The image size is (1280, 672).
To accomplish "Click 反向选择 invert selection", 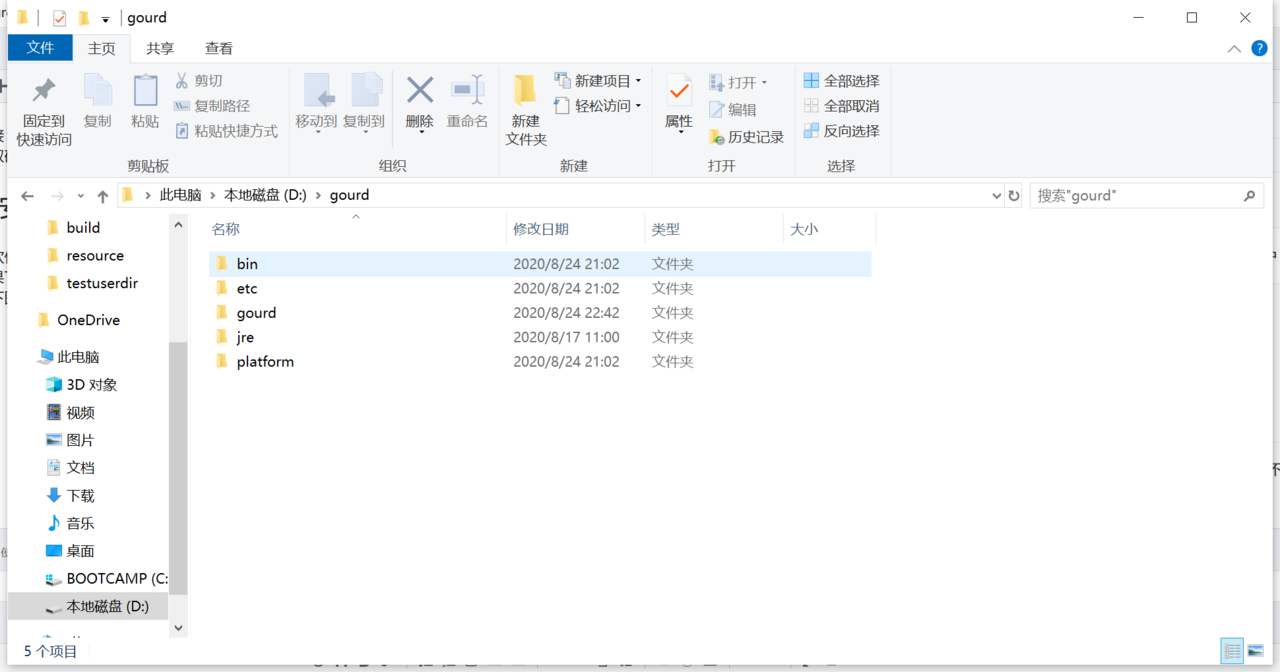I will (x=841, y=131).
